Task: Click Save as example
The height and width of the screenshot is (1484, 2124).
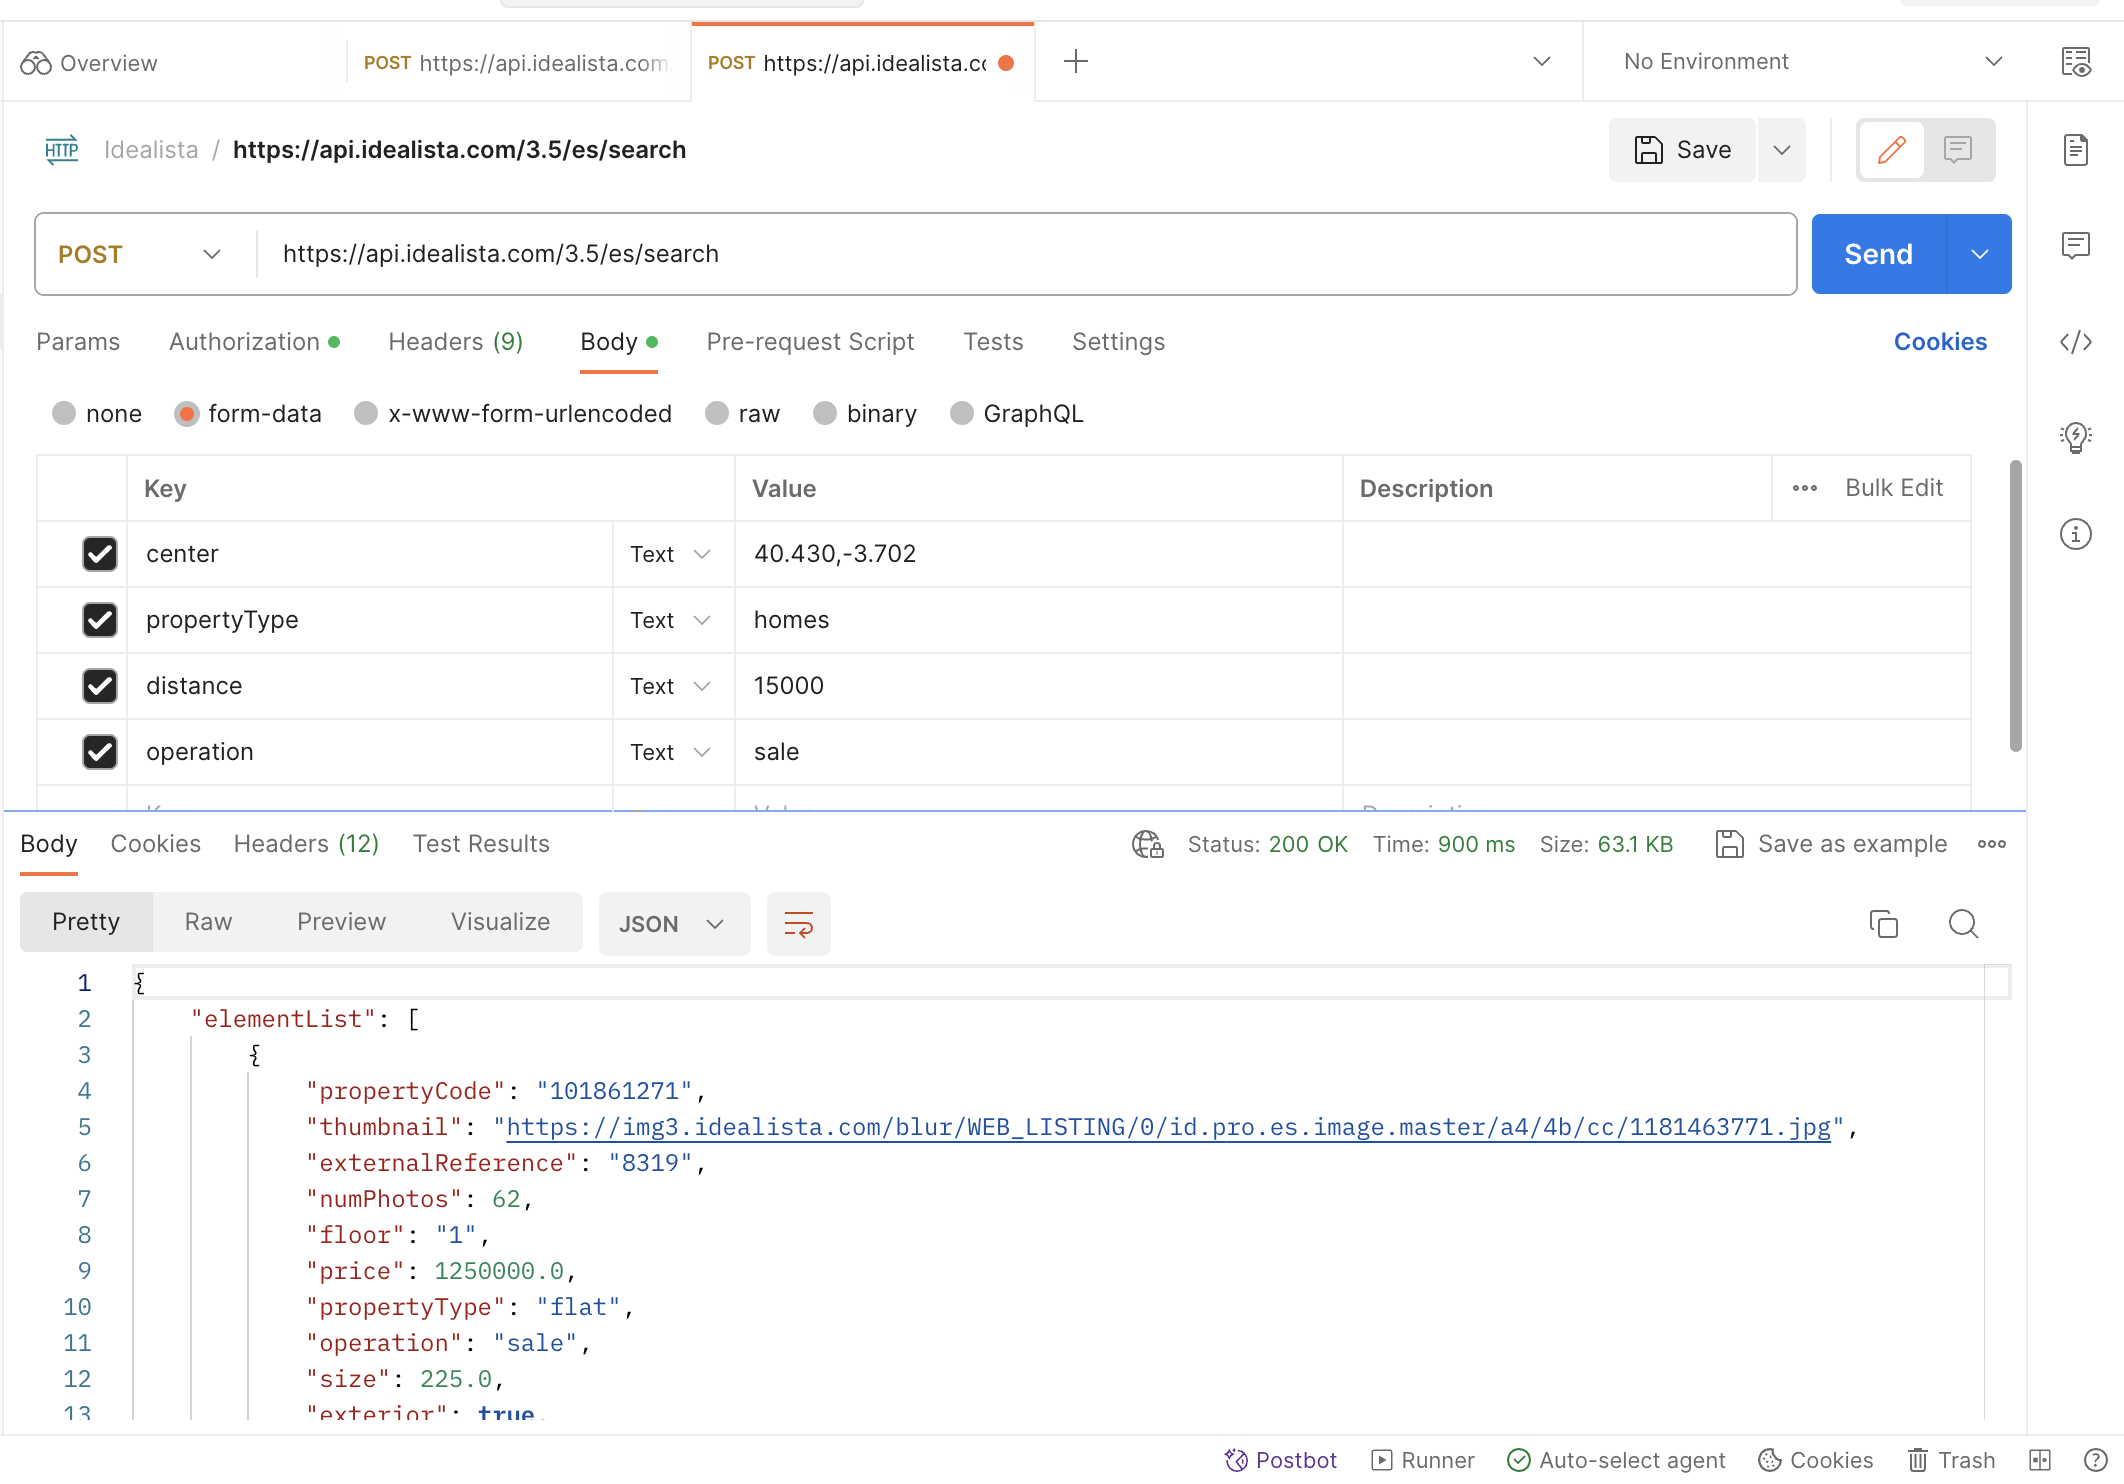Action: pos(1832,844)
